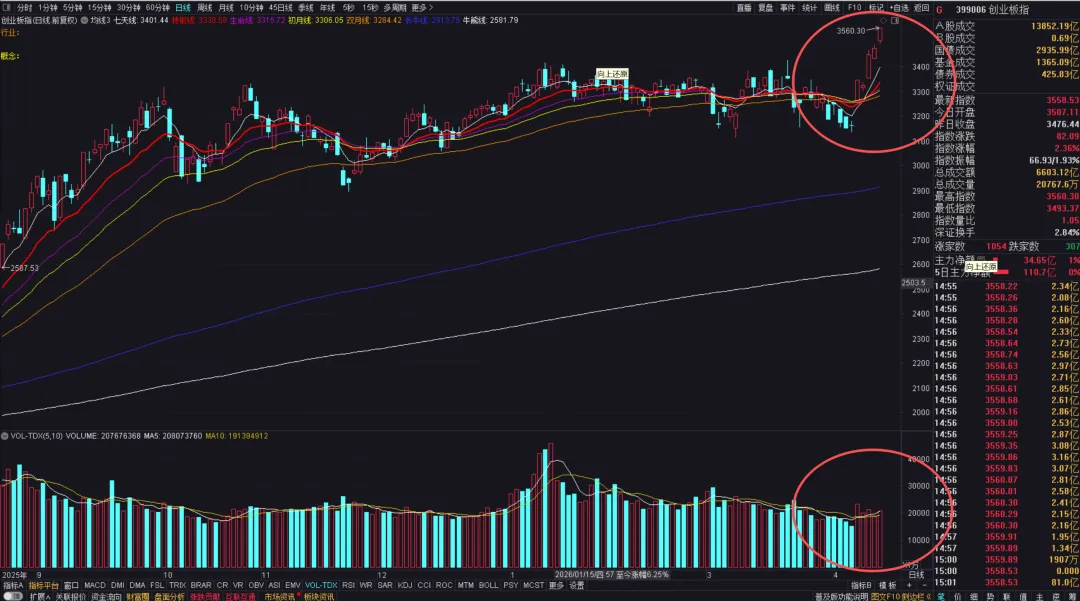The height and width of the screenshot is (601, 1080).
Task: Select the 月线 monthly chart tab
Action: click(x=226, y=8)
